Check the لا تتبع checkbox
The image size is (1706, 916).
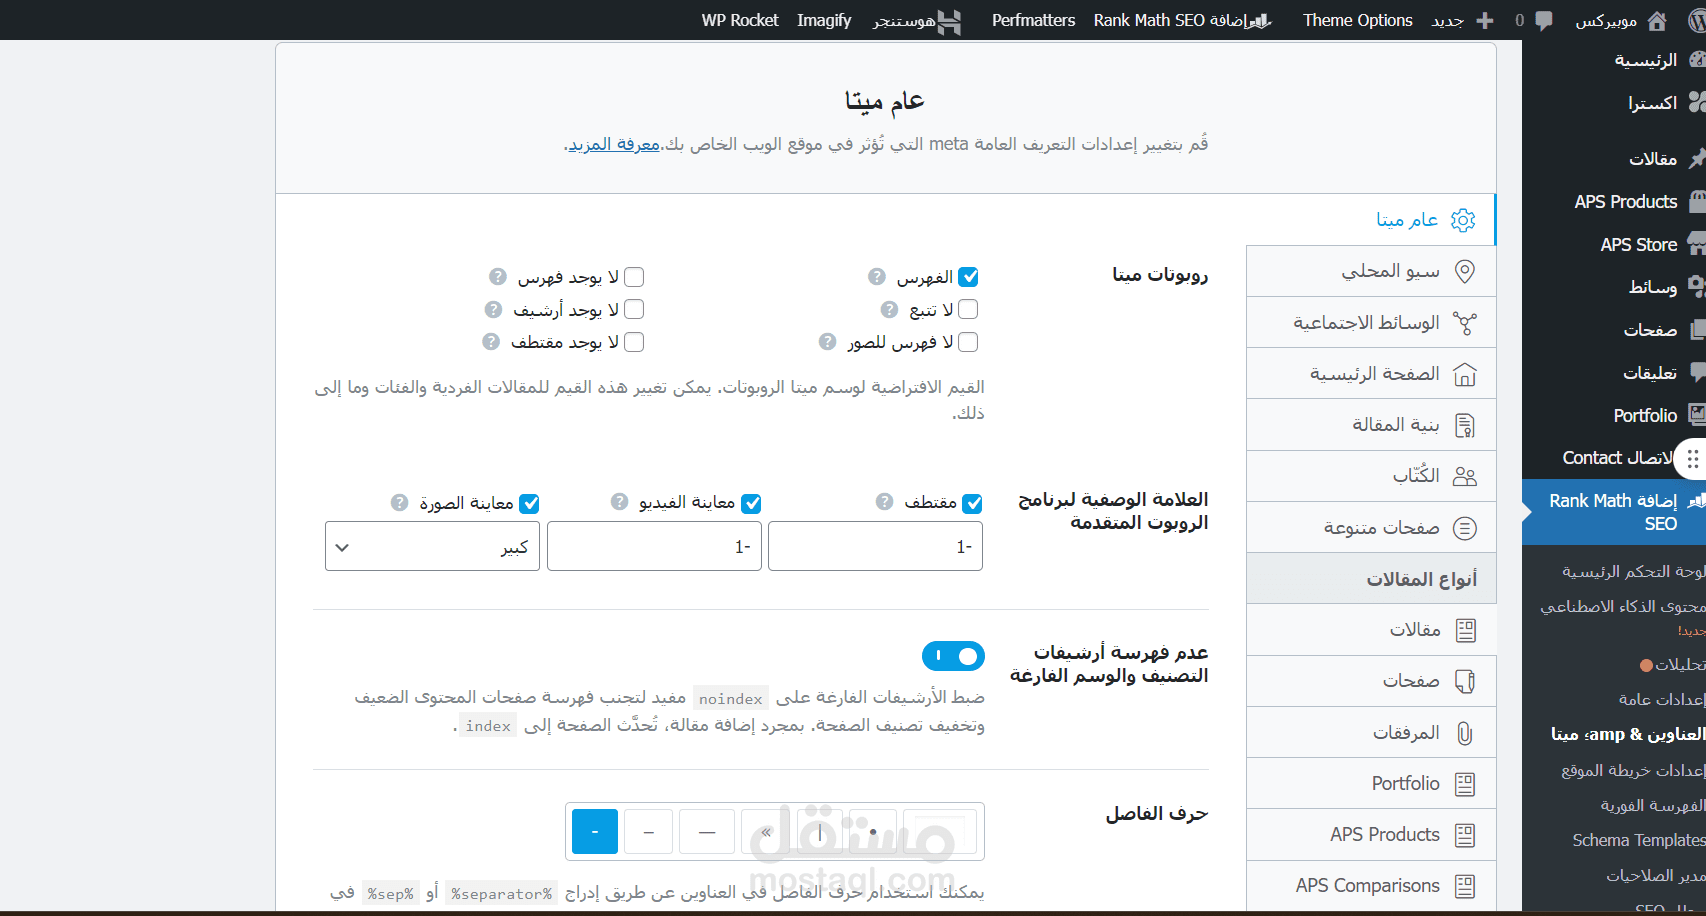(x=968, y=309)
